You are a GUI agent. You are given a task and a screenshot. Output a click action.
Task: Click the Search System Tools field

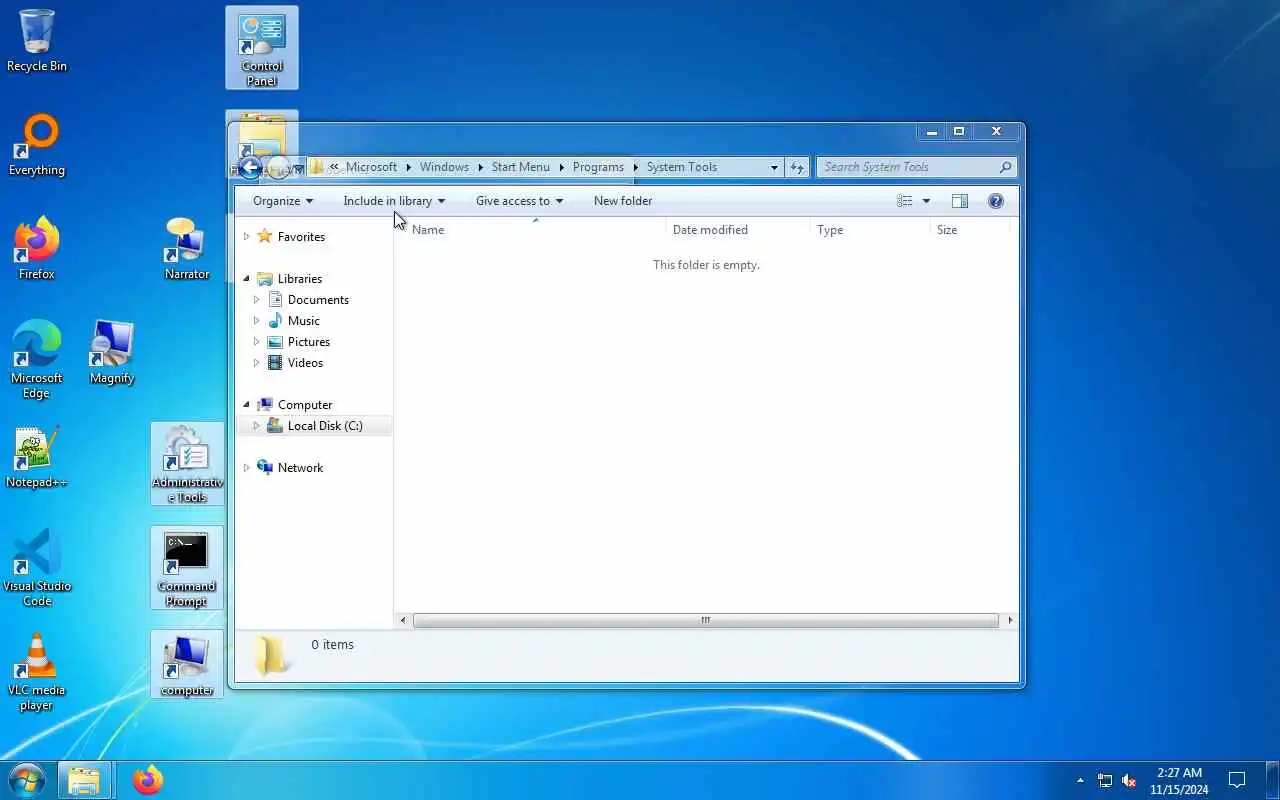tap(907, 167)
